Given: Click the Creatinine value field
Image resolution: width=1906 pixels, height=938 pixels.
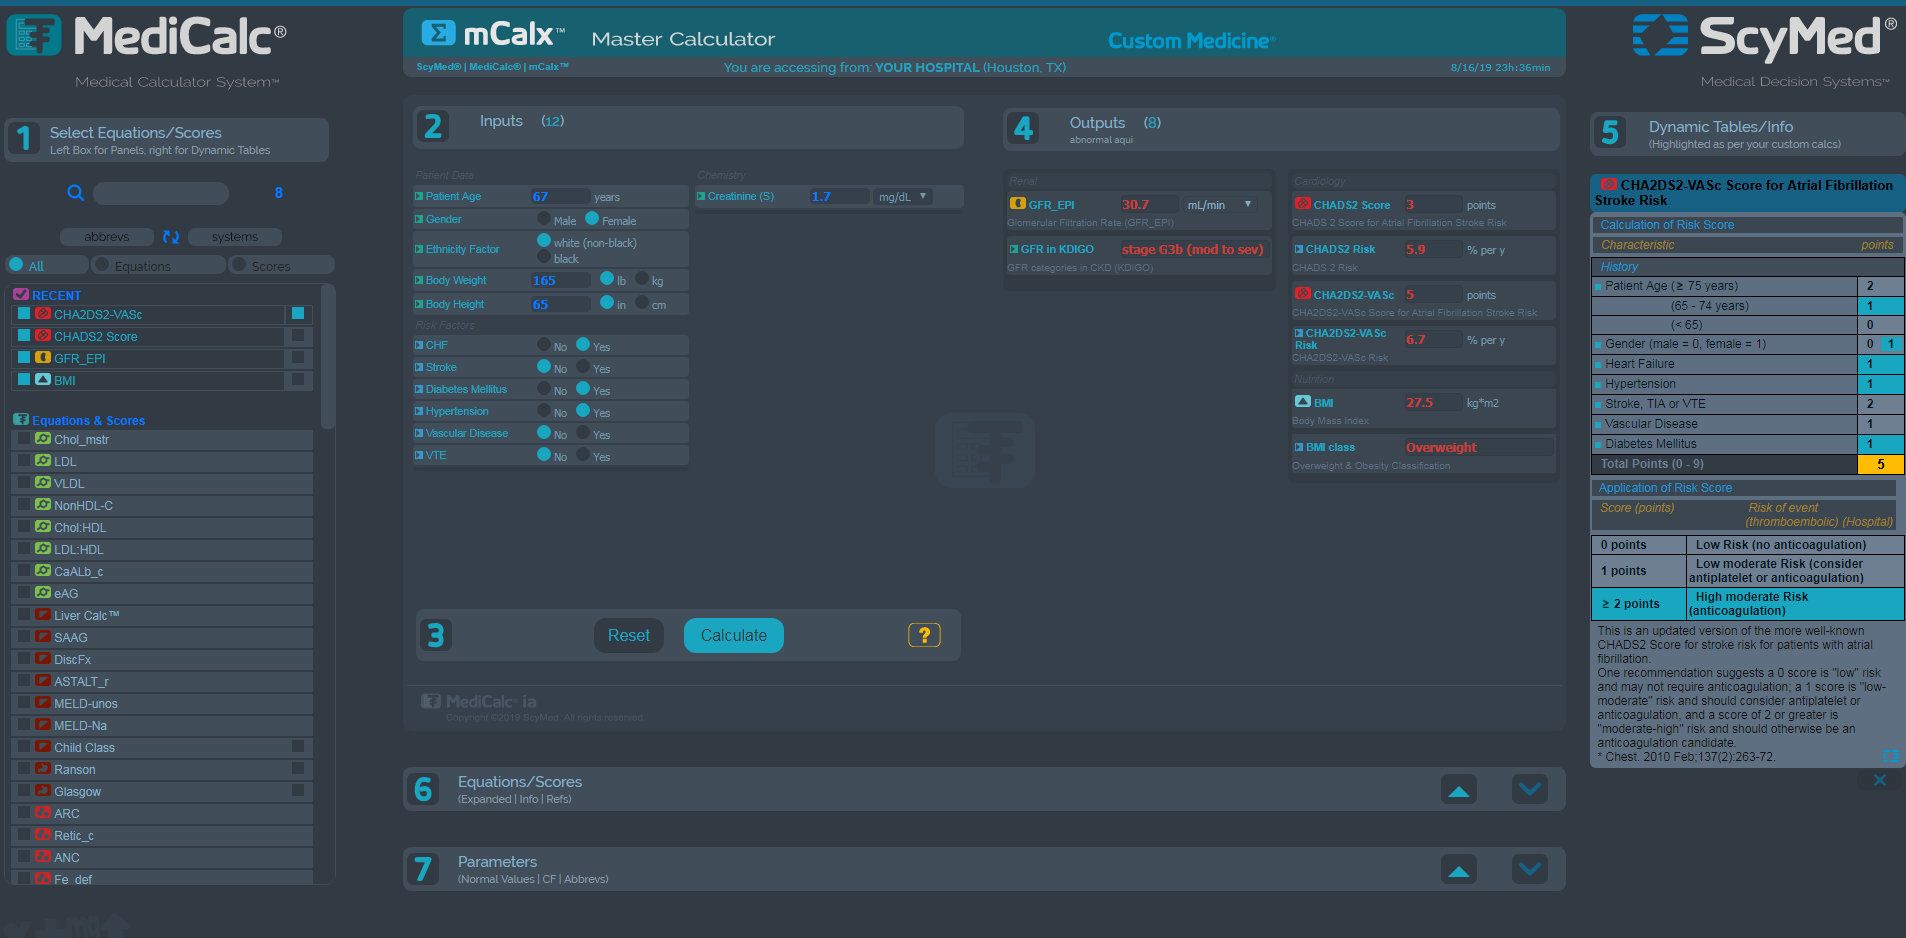Looking at the screenshot, I should pos(838,197).
